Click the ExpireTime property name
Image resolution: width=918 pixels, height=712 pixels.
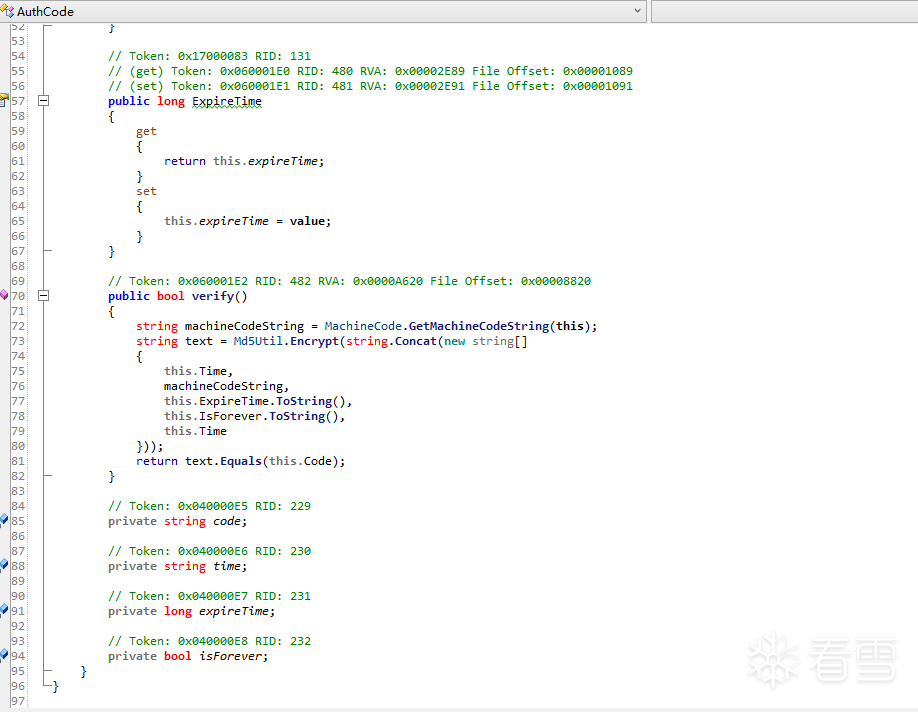pos(227,101)
